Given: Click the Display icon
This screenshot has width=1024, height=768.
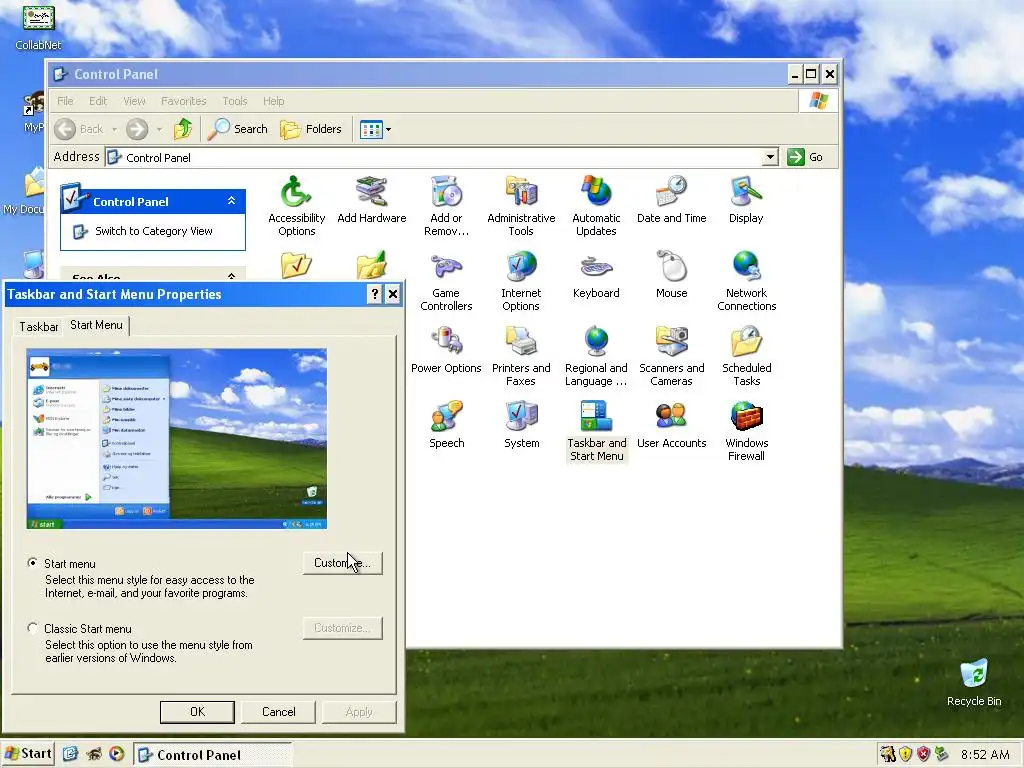Looking at the screenshot, I should (x=746, y=200).
